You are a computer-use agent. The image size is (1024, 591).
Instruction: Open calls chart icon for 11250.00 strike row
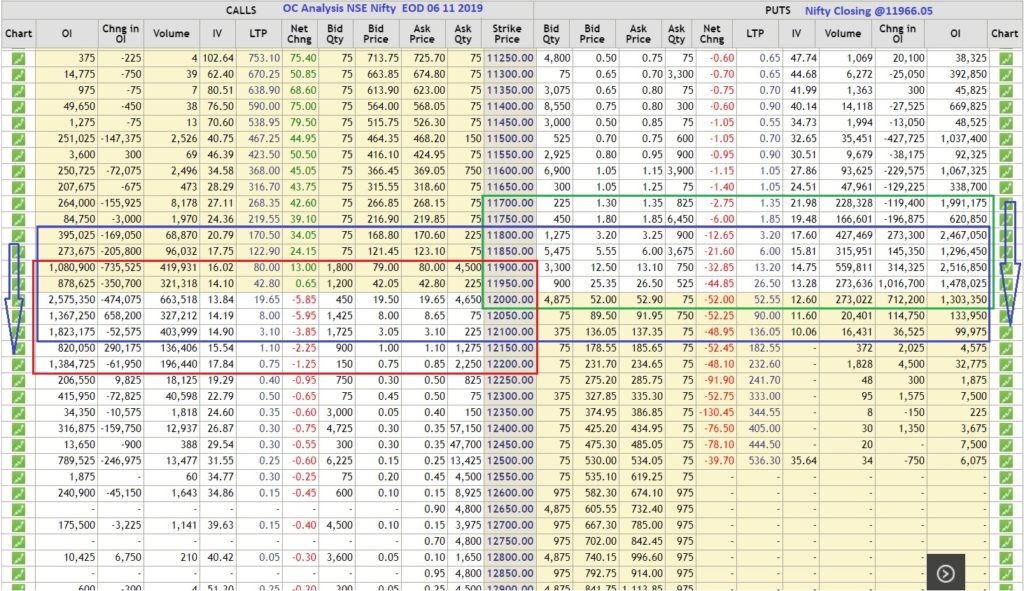point(18,58)
